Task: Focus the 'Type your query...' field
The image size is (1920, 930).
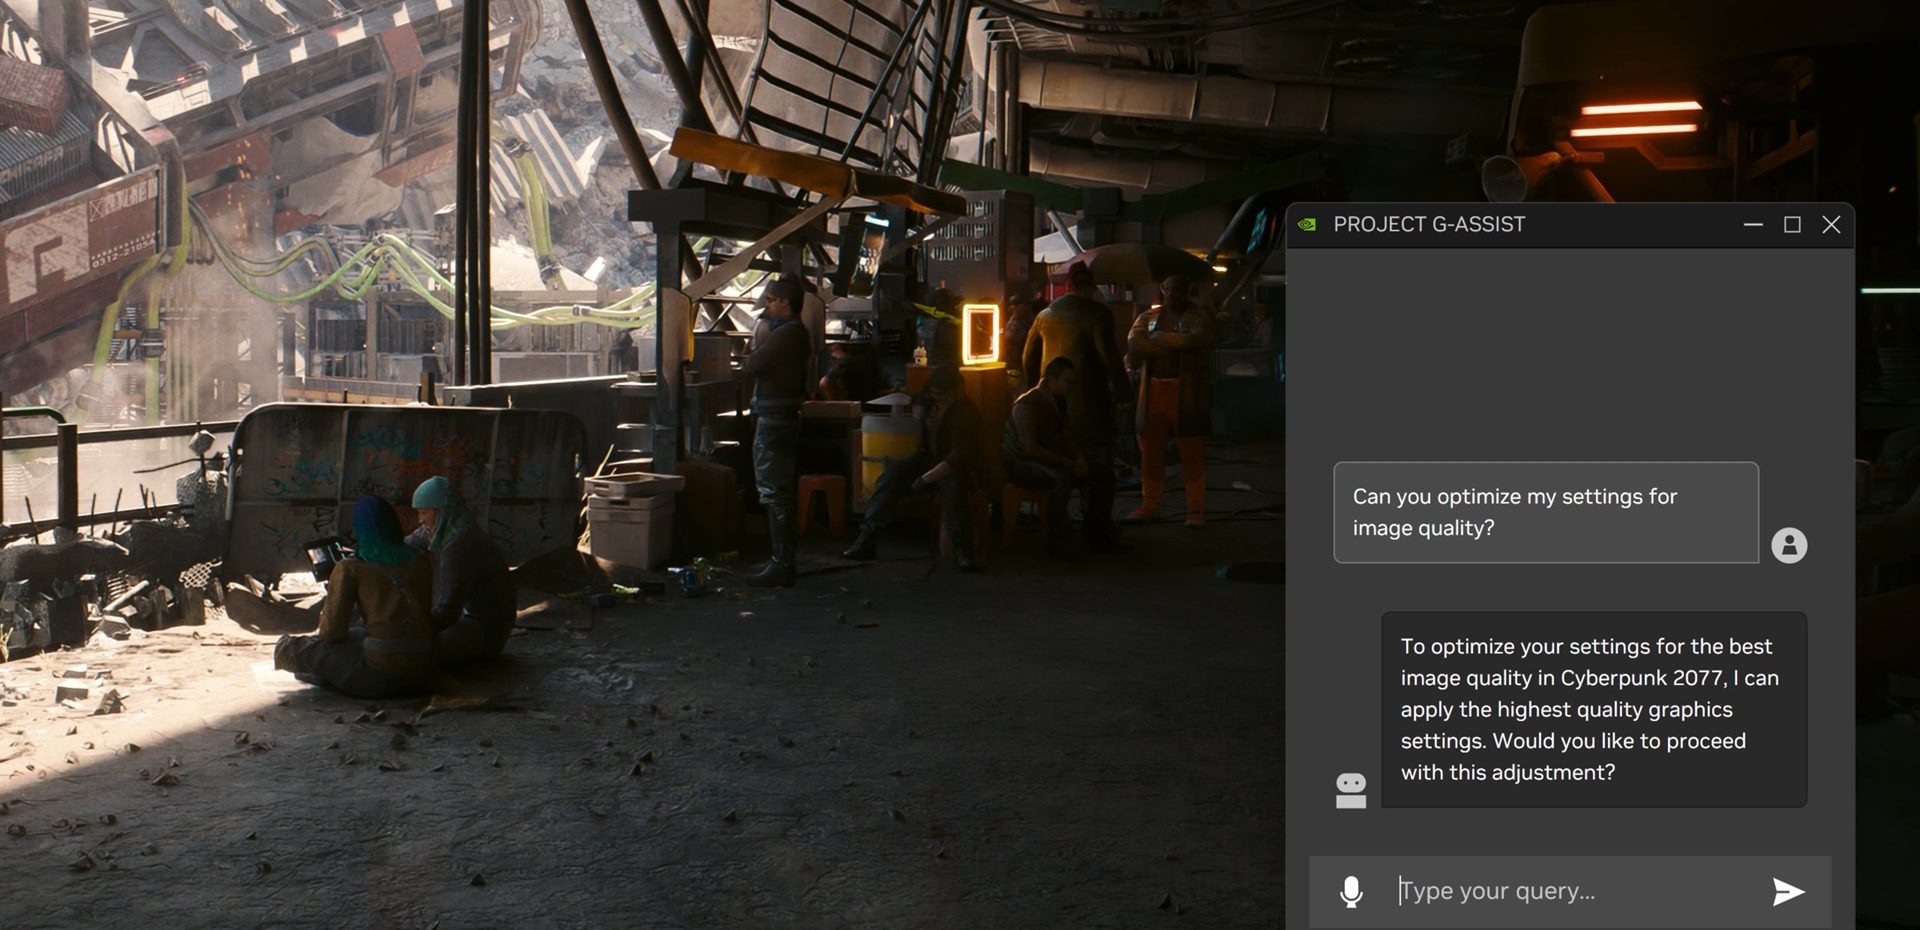Action: [x=1570, y=891]
